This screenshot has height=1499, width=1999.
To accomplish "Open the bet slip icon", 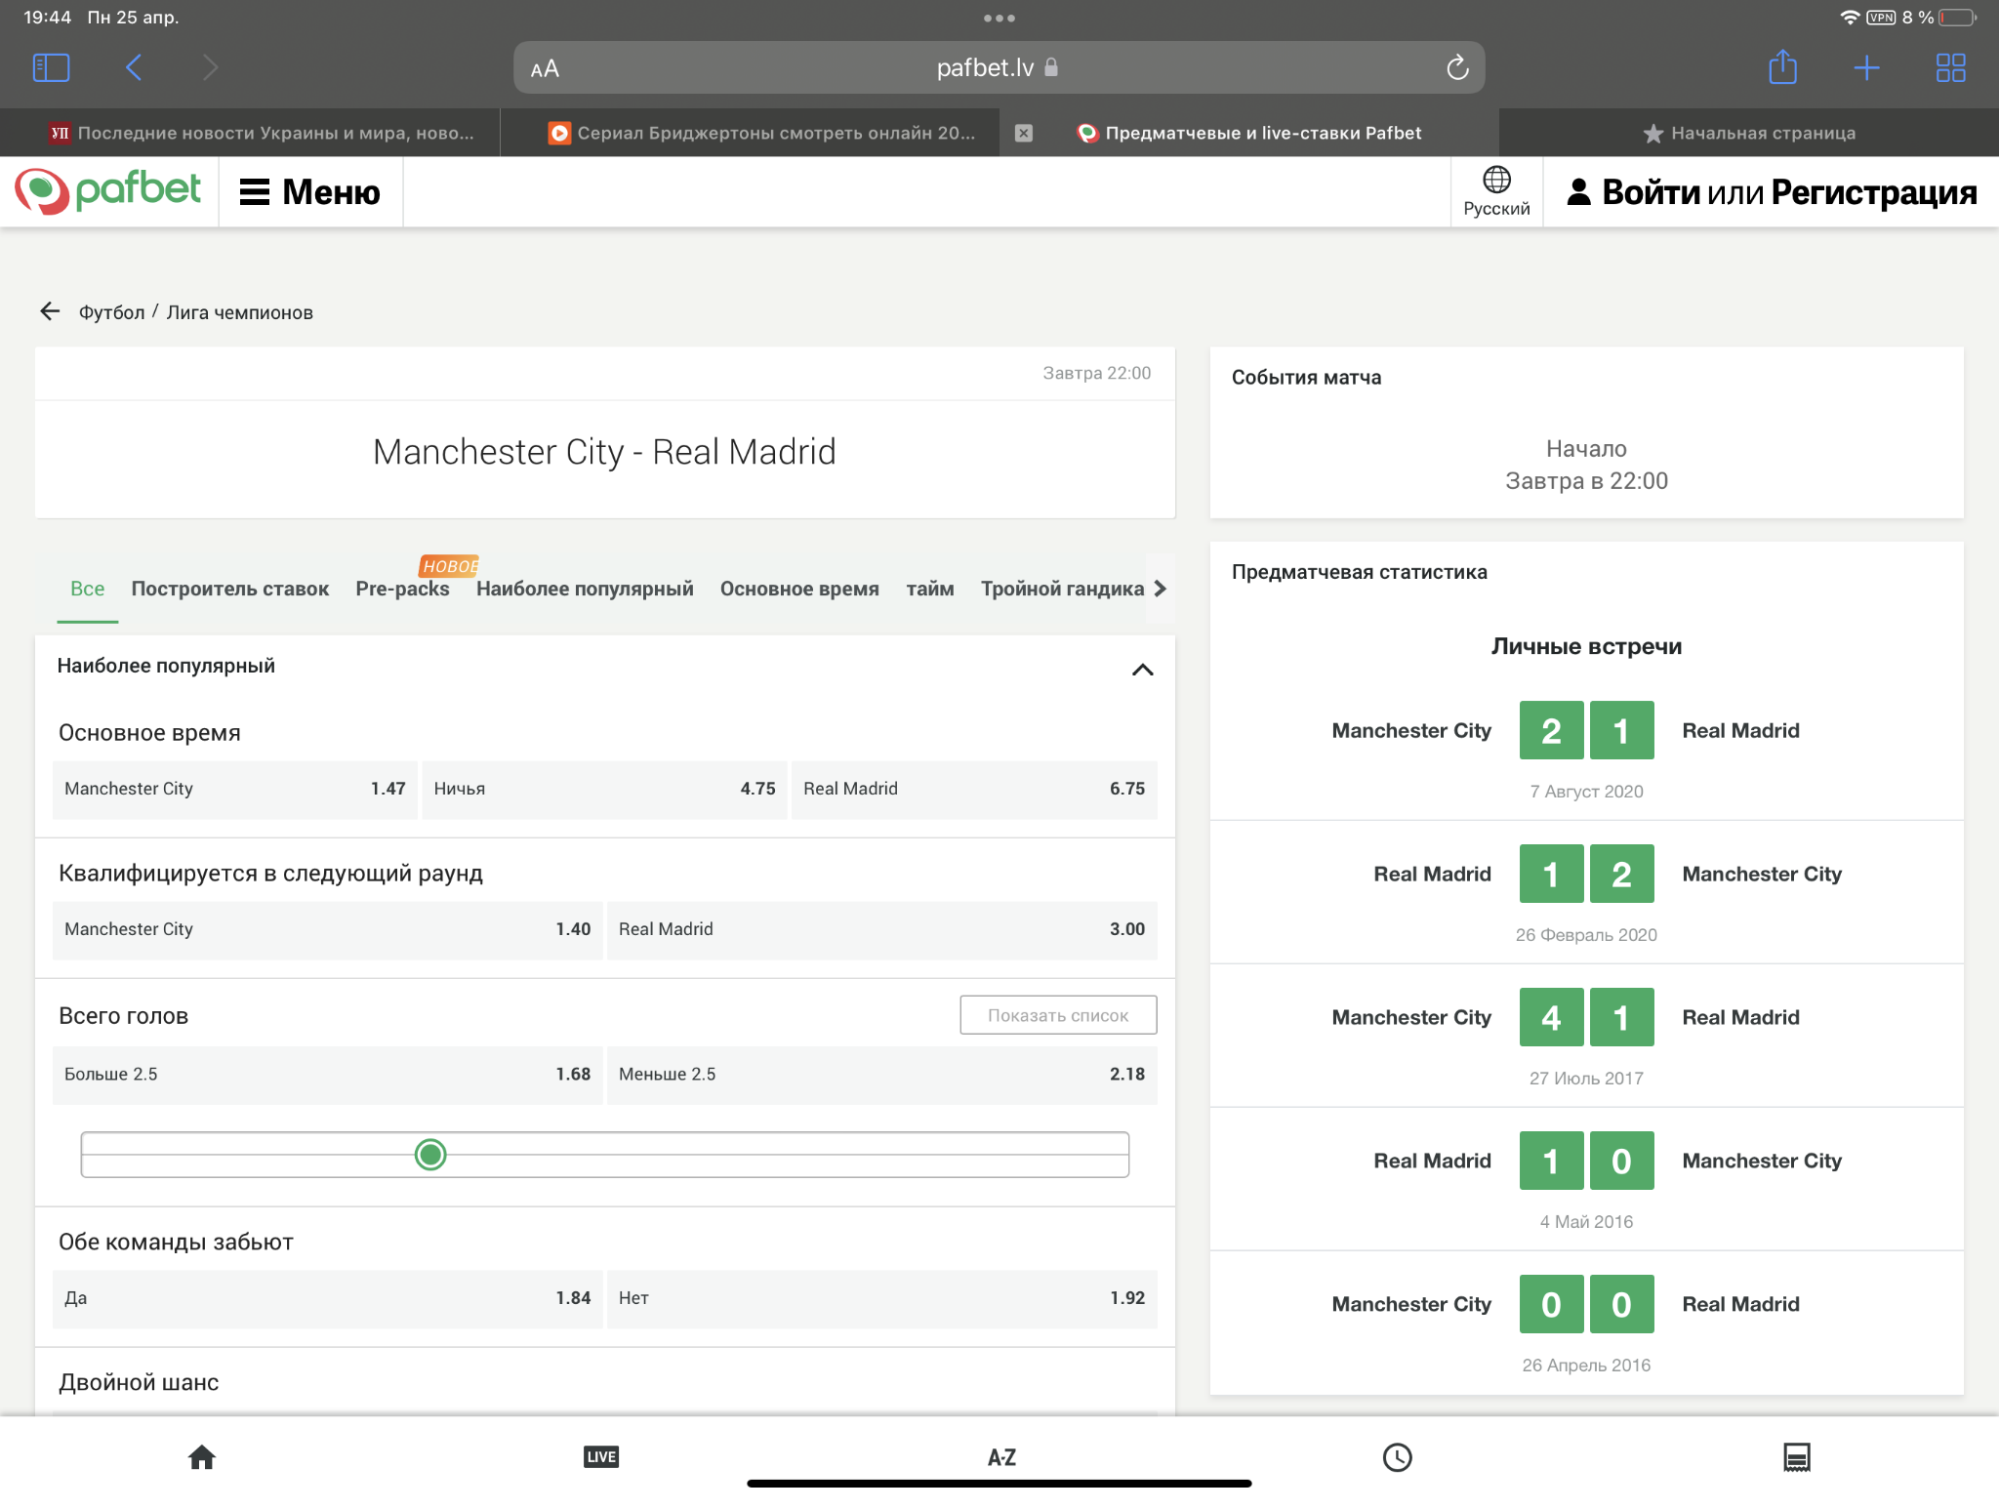I will (x=1796, y=1457).
